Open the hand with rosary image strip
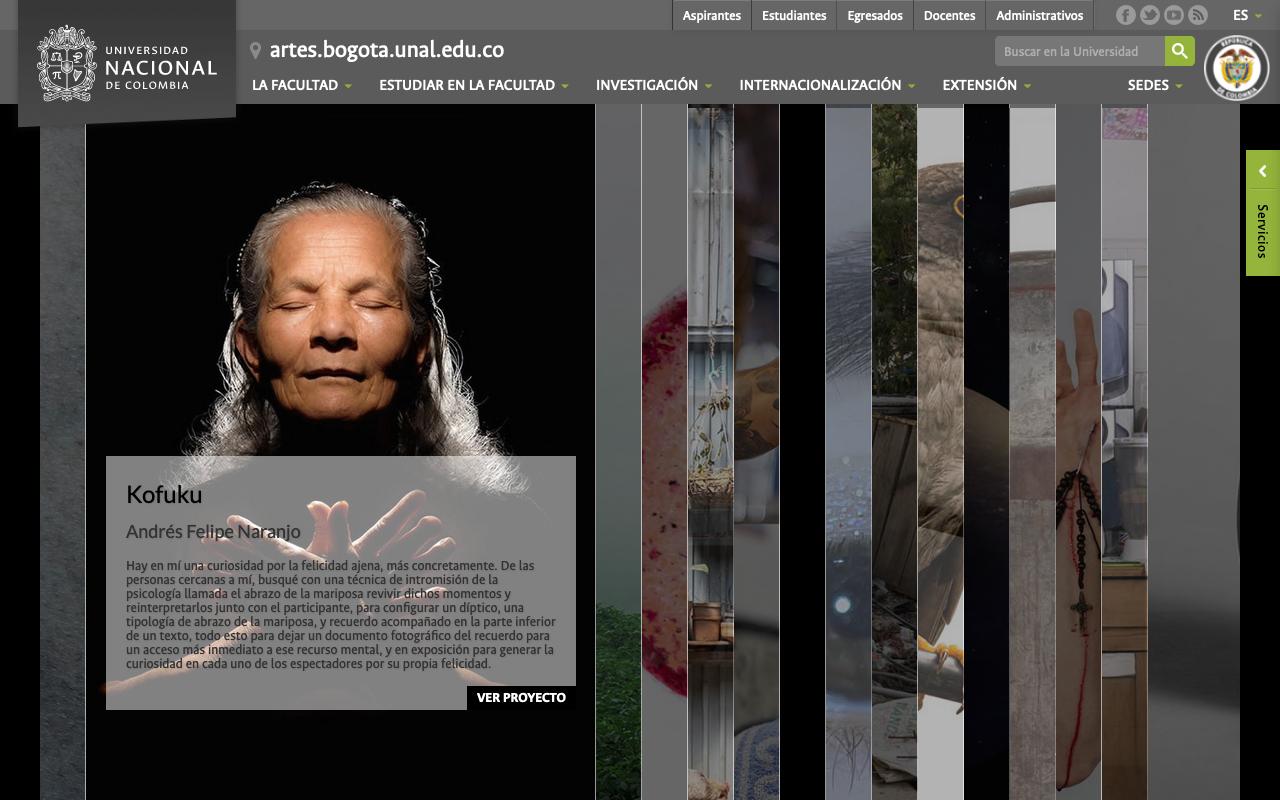1280x800 pixels. (x=1078, y=452)
